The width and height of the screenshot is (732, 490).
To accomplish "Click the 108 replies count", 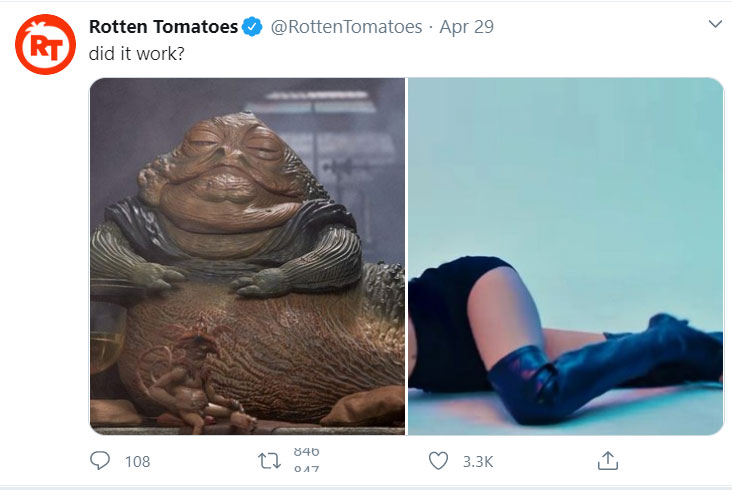I will tap(136, 461).
